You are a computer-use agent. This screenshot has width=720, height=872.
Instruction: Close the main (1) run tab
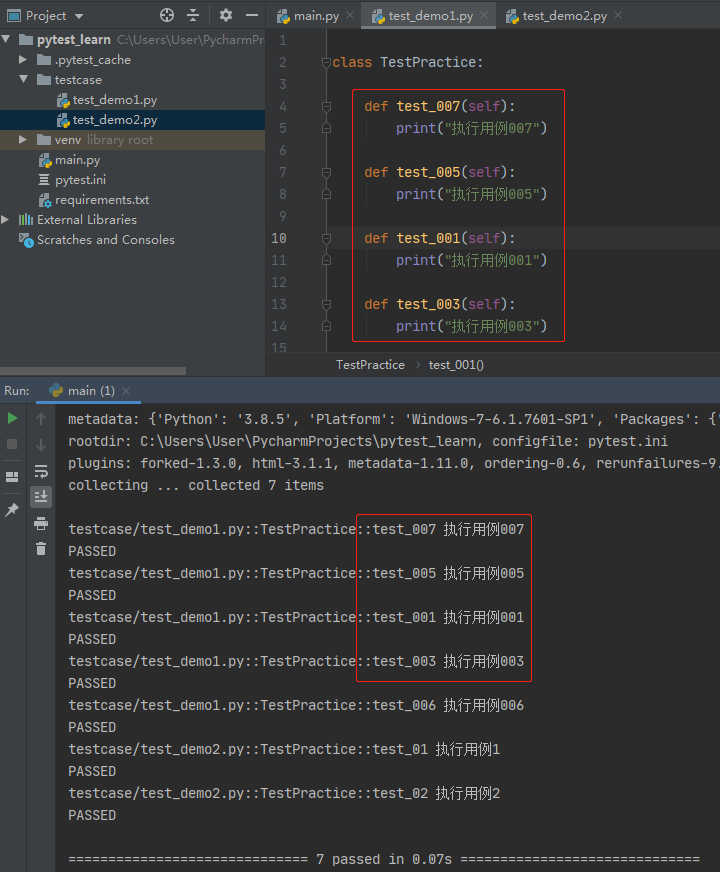pos(126,391)
